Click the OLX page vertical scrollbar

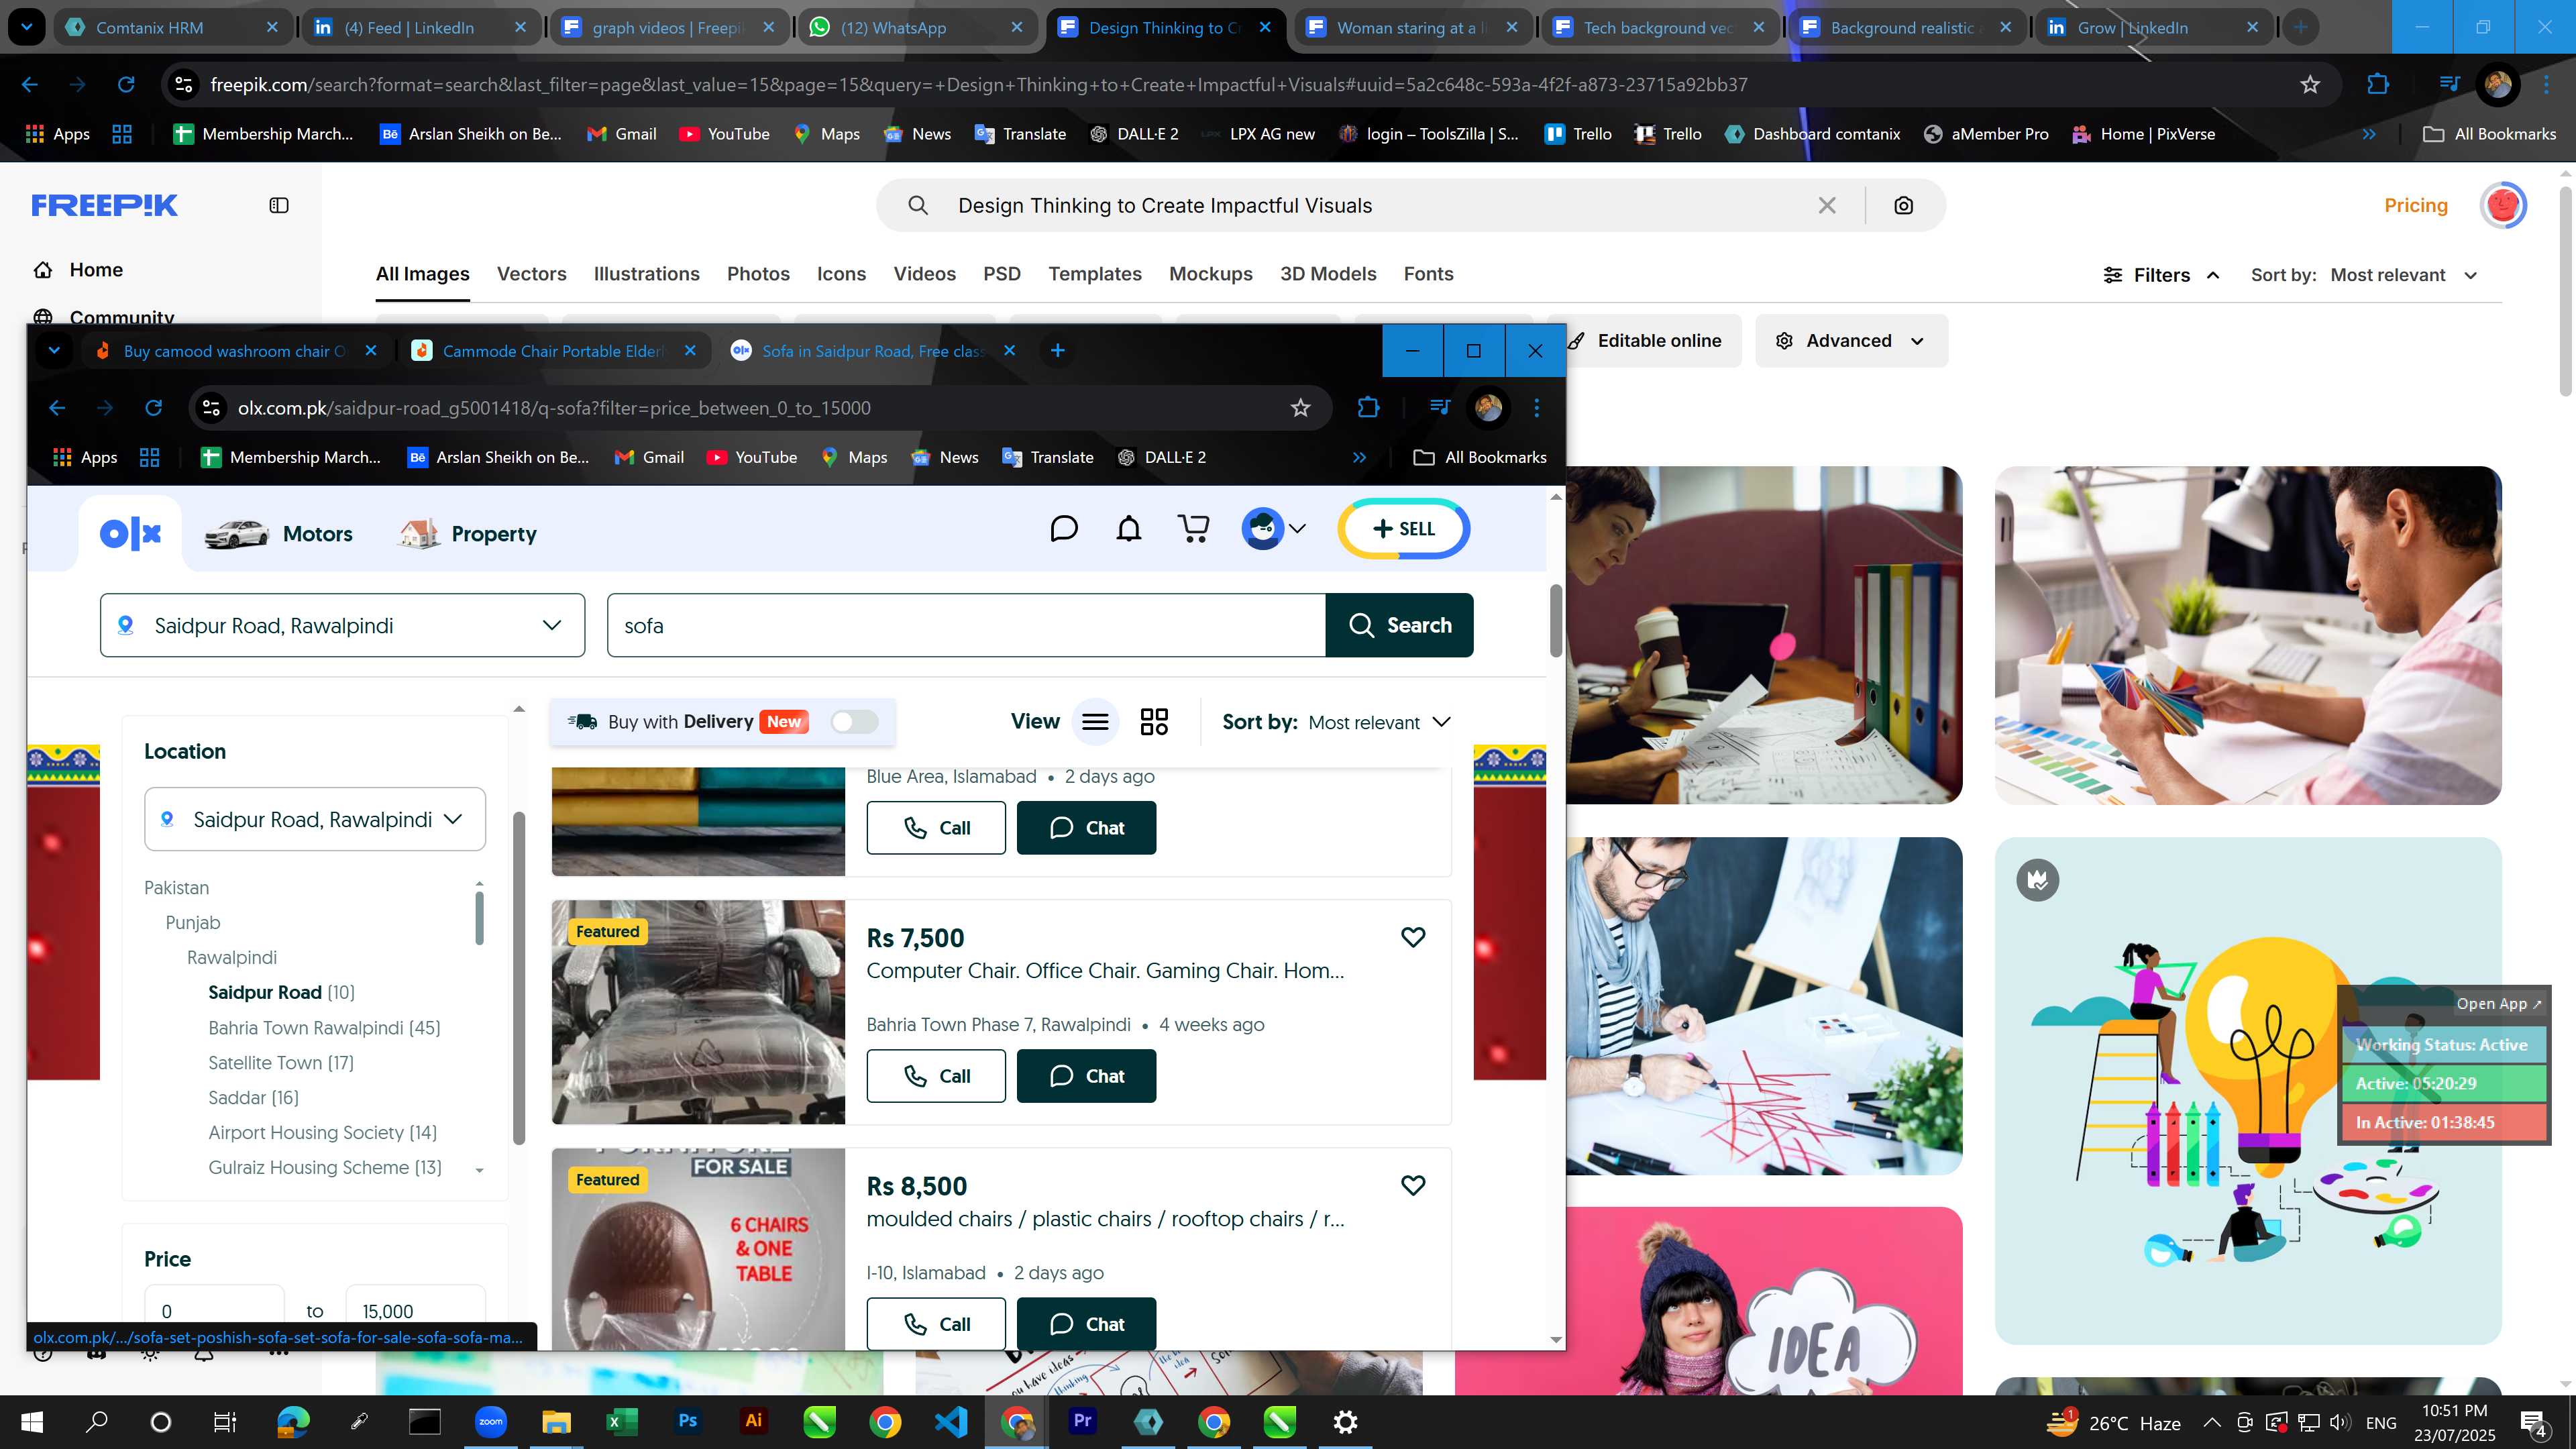pyautogui.click(x=1556, y=622)
